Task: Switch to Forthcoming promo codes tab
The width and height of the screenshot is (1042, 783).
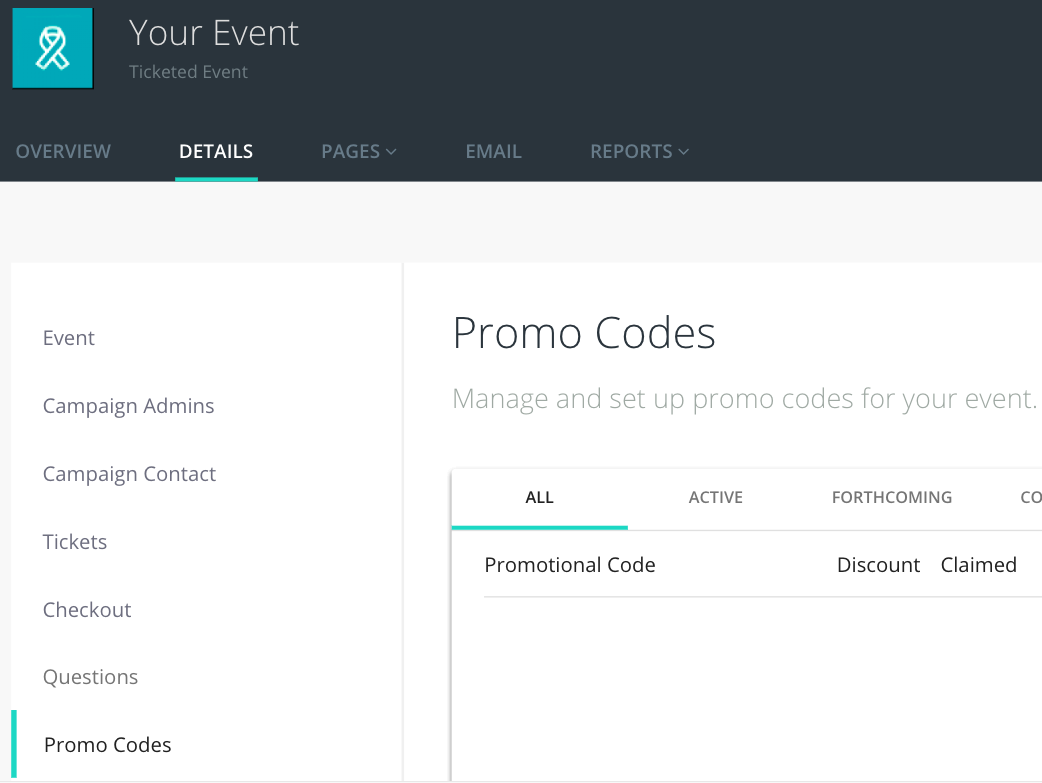Action: (x=891, y=497)
